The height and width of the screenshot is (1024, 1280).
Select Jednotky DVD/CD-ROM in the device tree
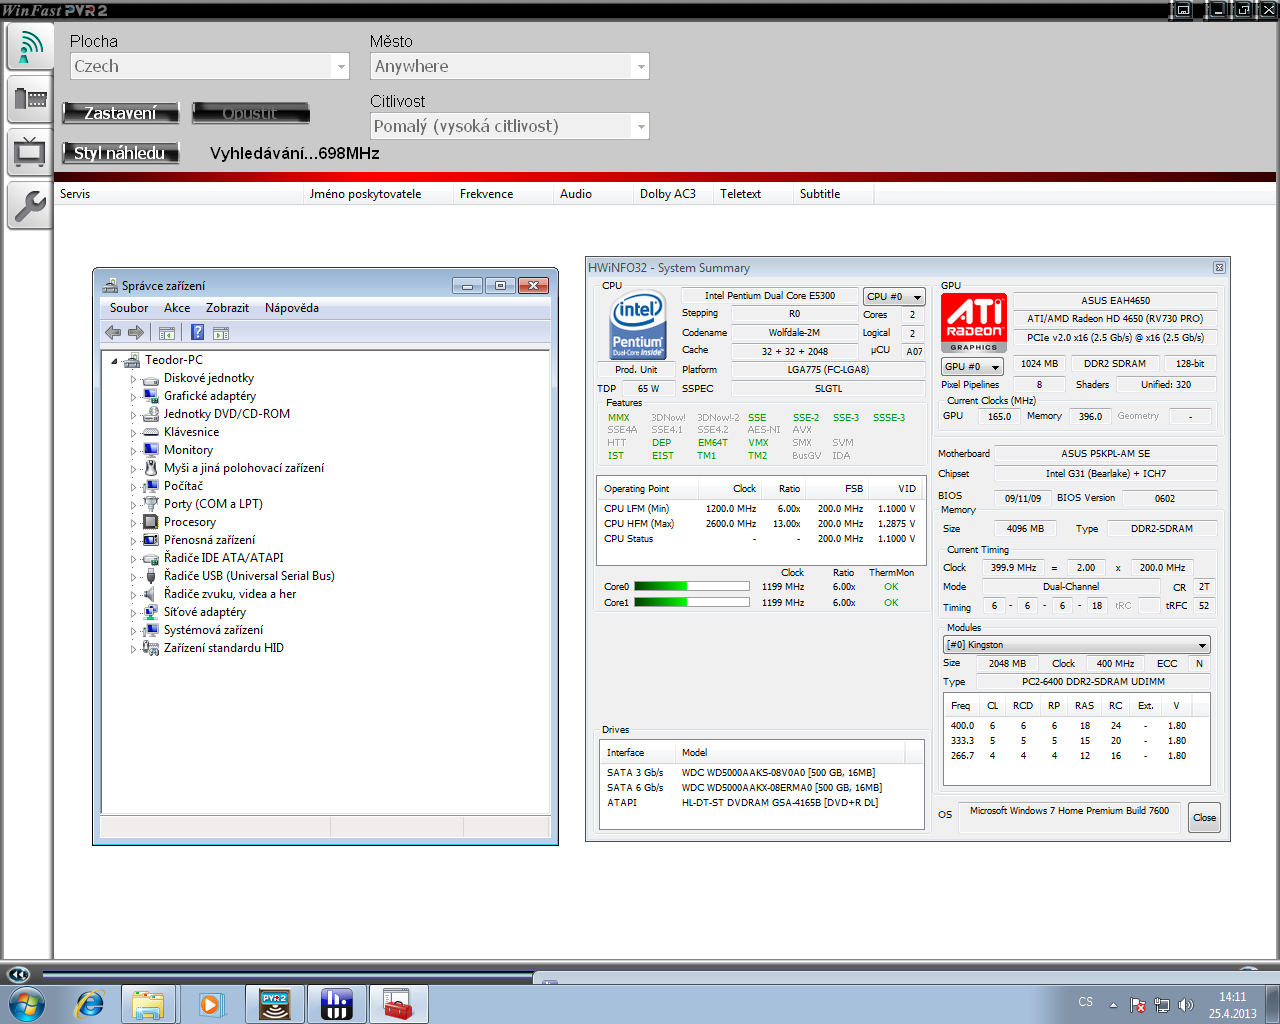[x=227, y=414]
